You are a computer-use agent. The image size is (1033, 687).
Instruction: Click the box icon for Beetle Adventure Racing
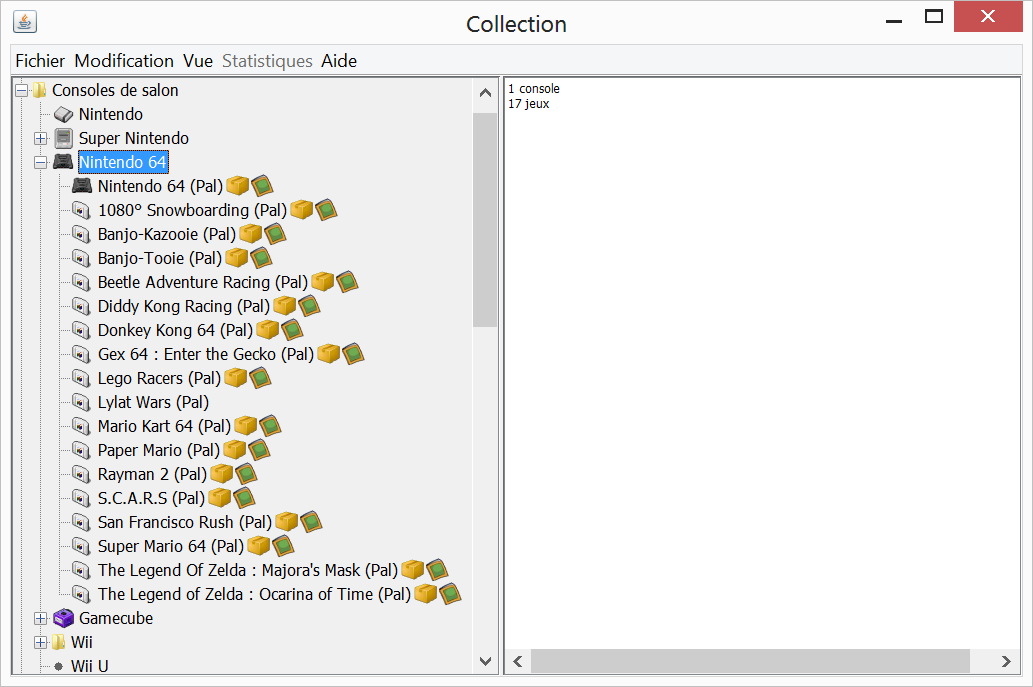pos(322,282)
